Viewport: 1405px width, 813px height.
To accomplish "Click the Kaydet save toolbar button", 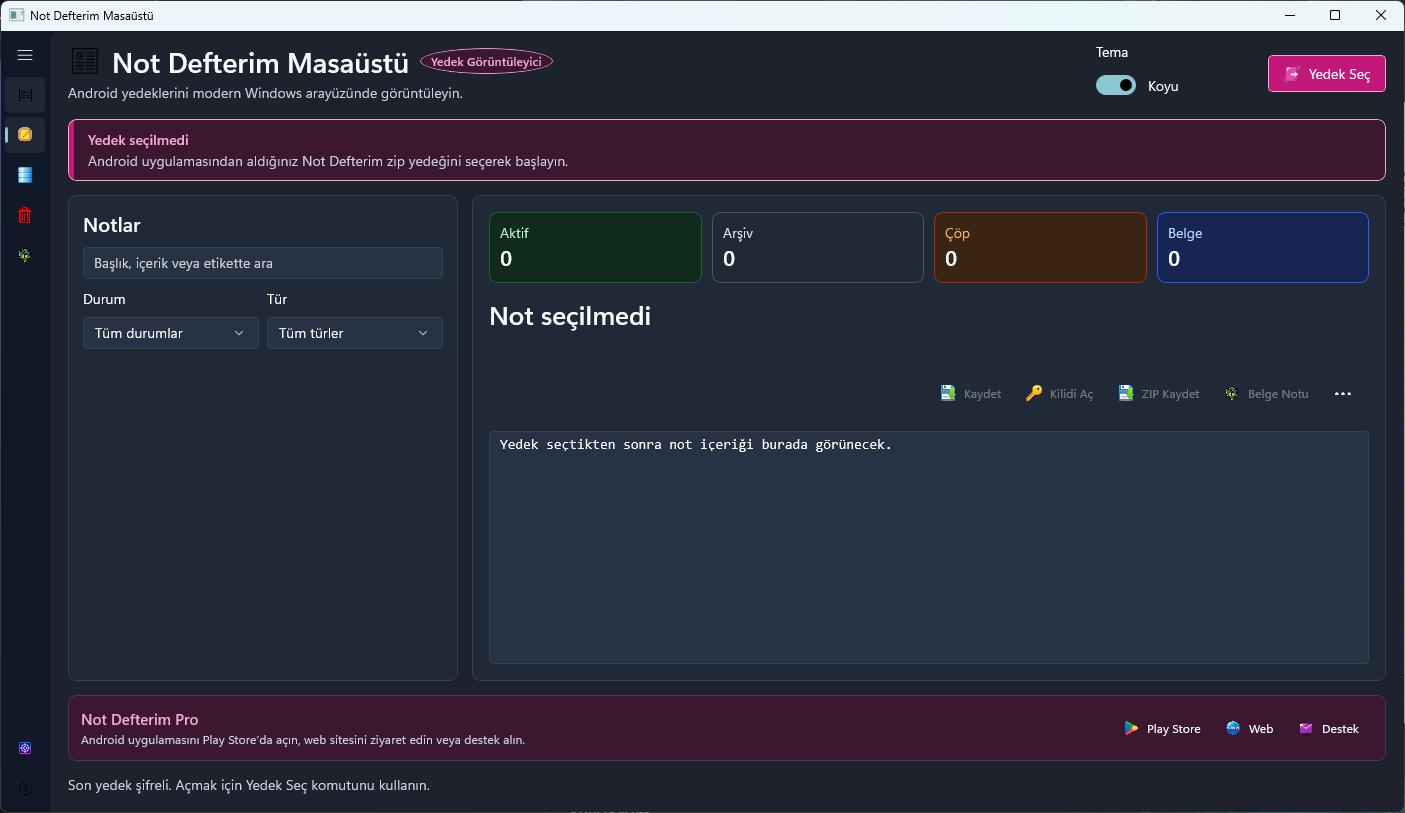I will 971,394.
